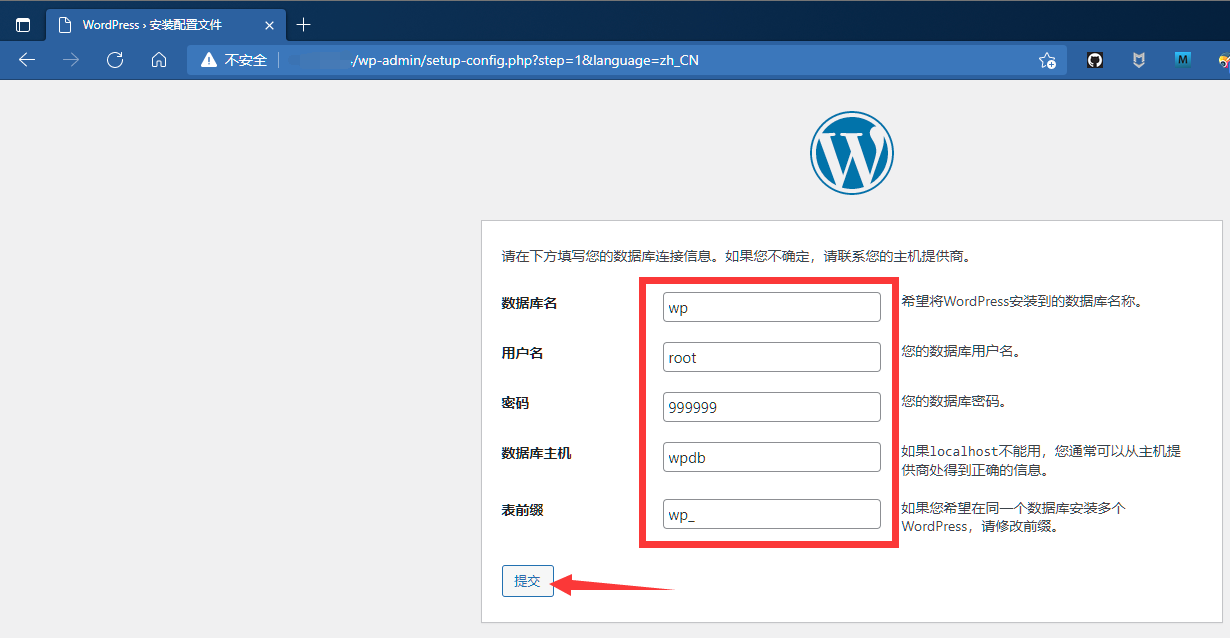Reload the page with the refresh icon
The height and width of the screenshot is (638, 1230).
(115, 60)
